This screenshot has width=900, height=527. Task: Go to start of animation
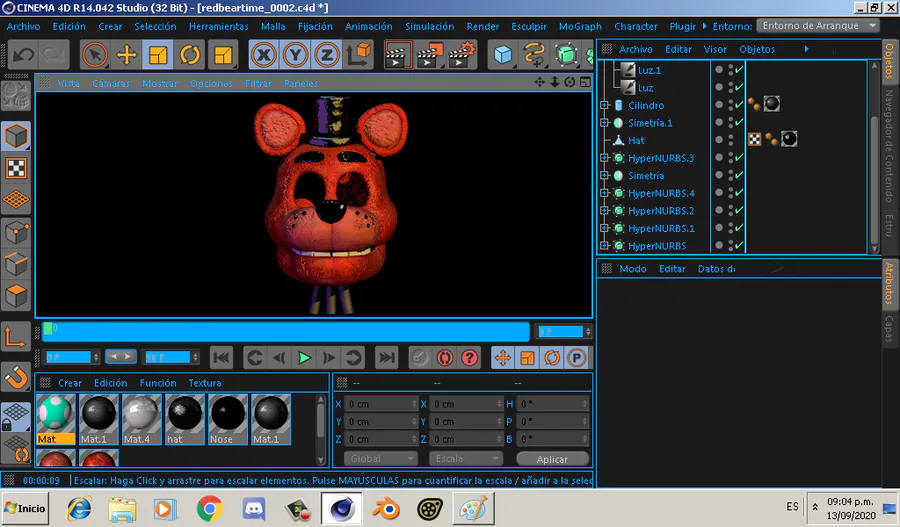click(x=222, y=358)
